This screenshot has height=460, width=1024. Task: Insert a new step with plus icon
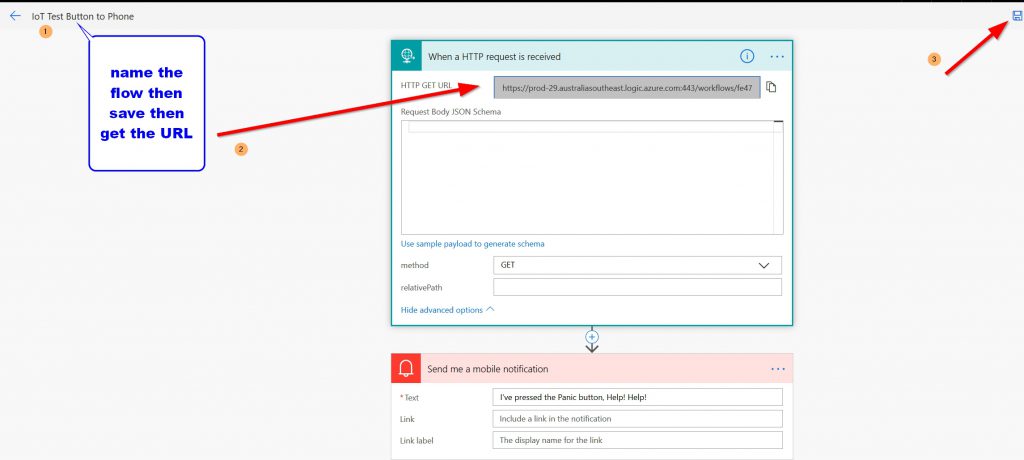click(x=592, y=337)
